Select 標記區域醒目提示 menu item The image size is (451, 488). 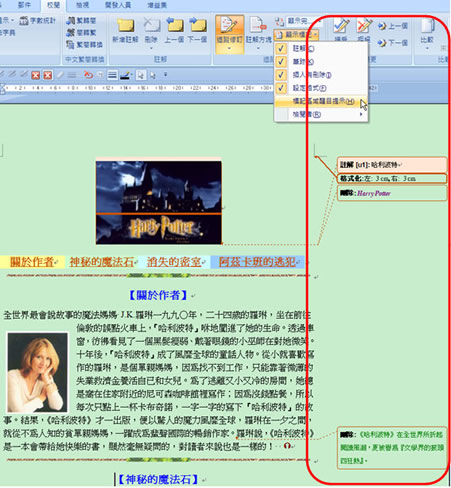pyautogui.click(x=321, y=101)
